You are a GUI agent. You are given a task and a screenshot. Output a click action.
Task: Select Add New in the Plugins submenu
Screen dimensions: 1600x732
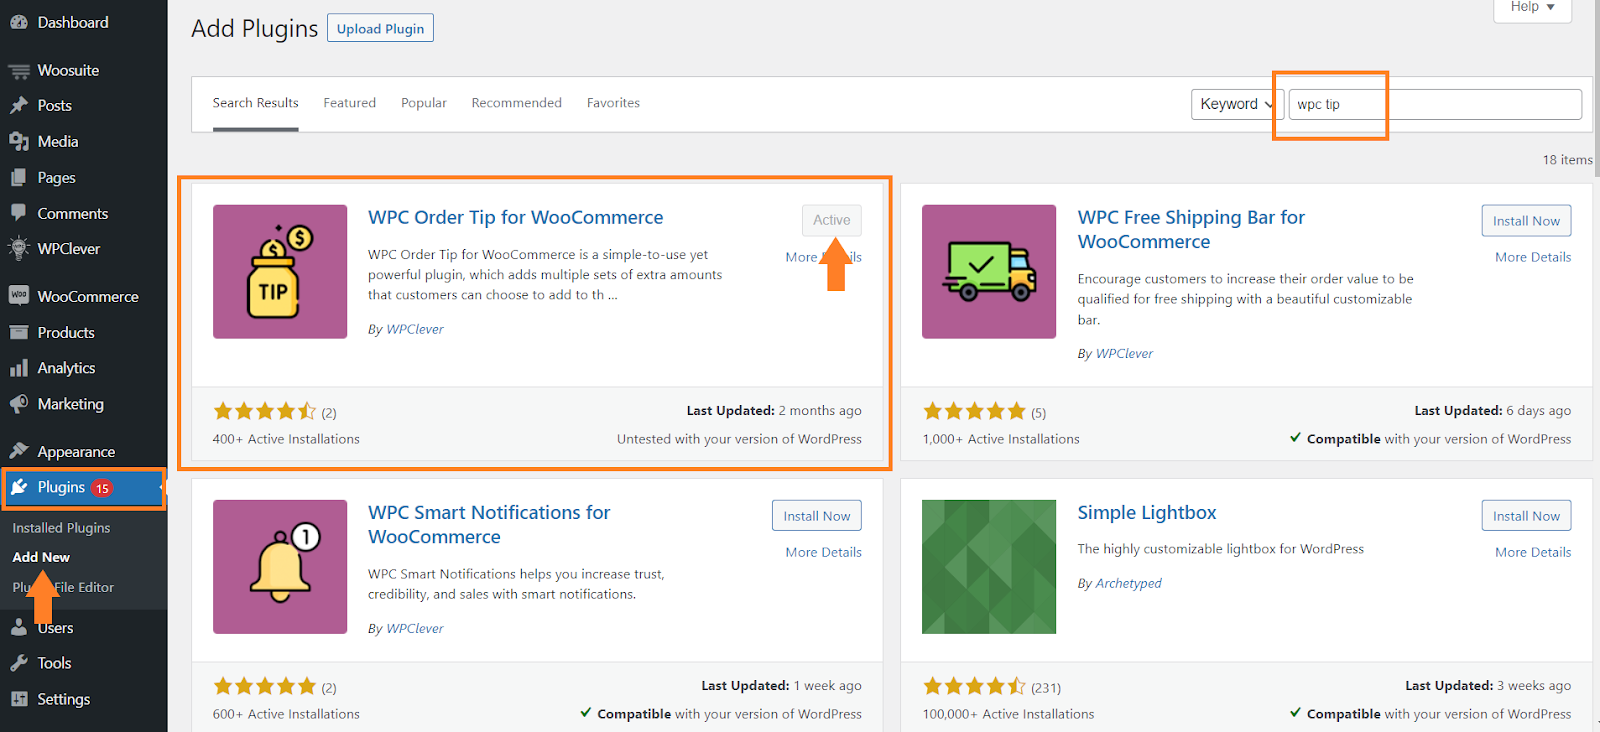tap(41, 557)
